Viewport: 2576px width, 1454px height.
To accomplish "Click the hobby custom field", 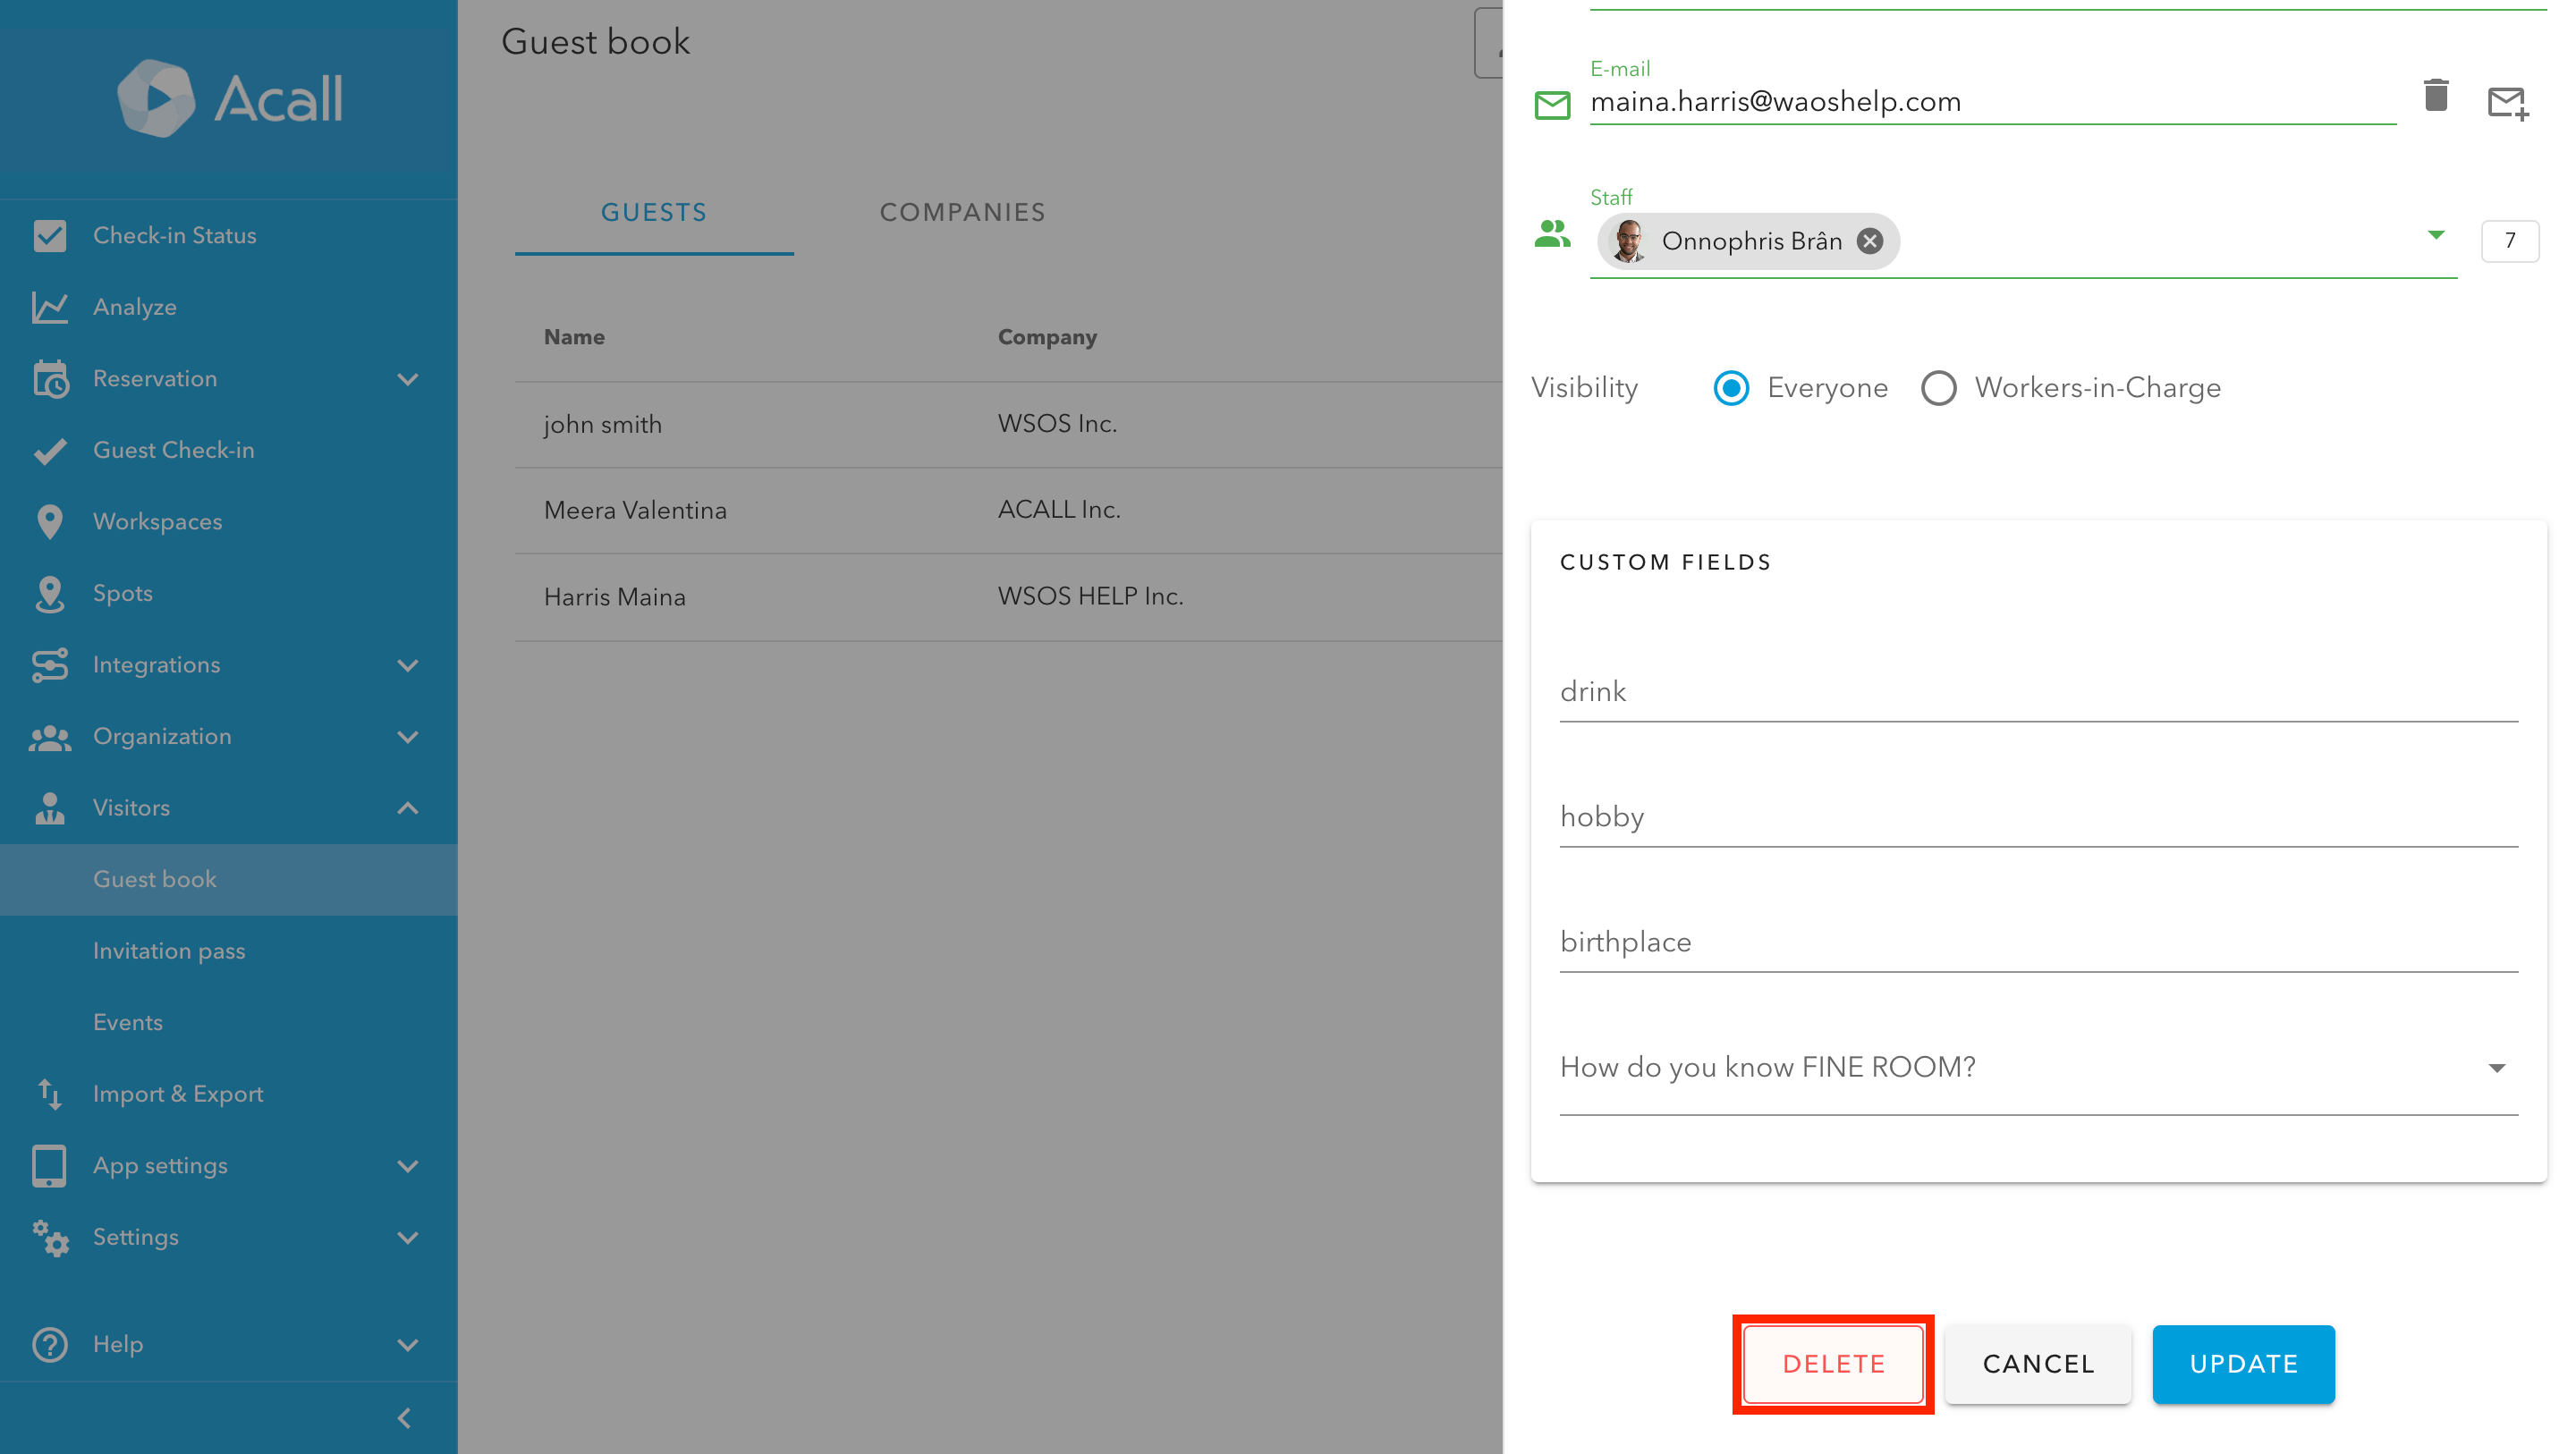I will tap(2039, 817).
